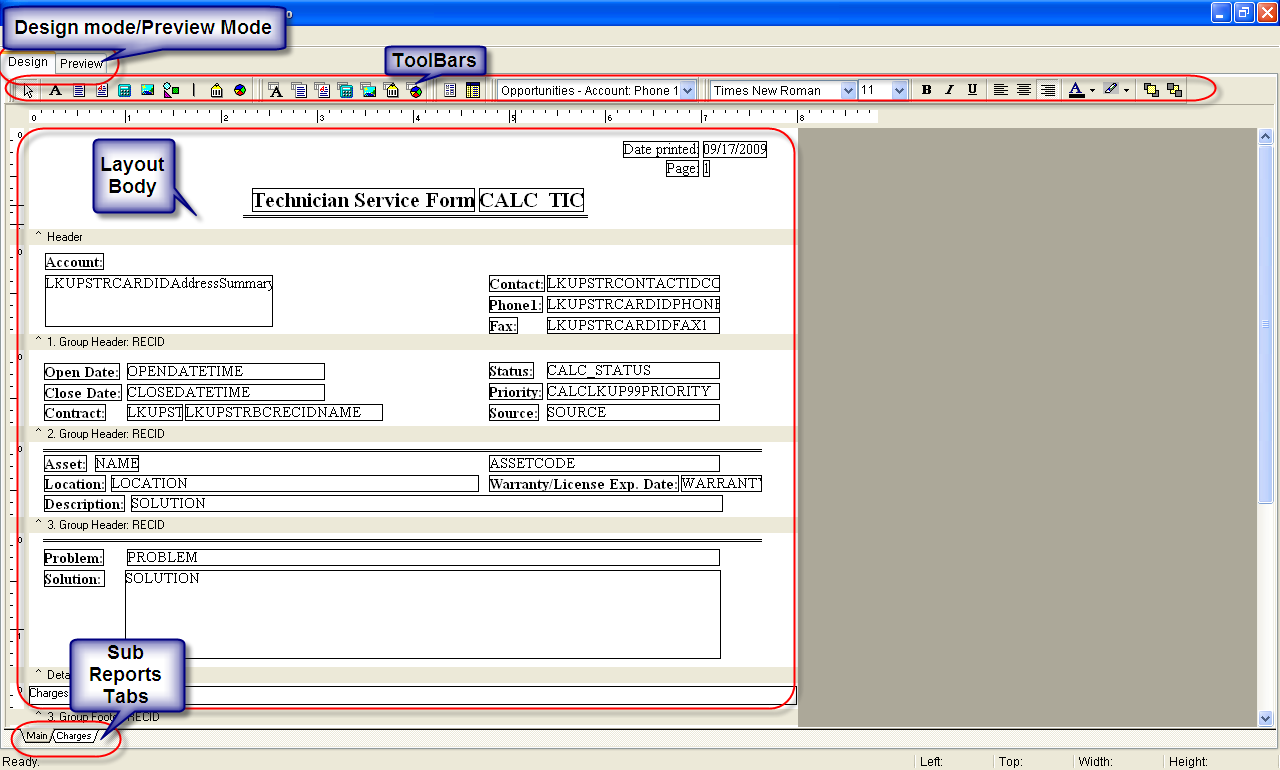Viewport: 1280px width, 770px height.
Task: Open the font color picker arrow
Action: tap(1092, 90)
